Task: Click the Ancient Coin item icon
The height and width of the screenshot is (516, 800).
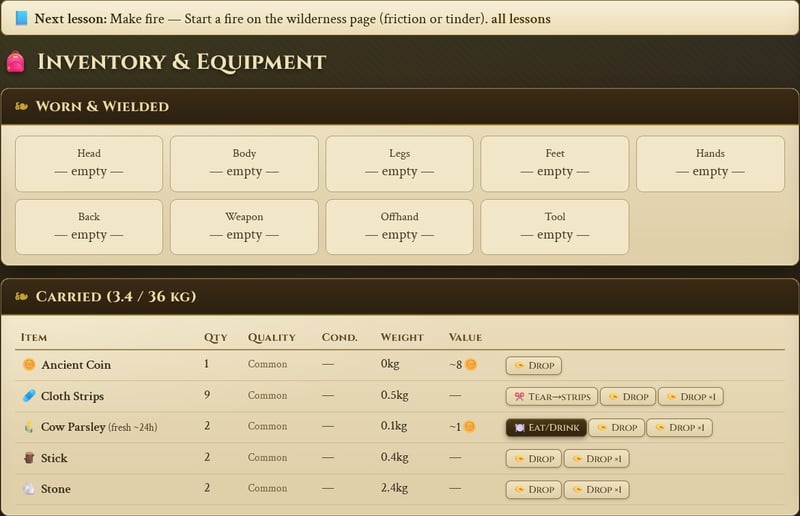Action: tap(29, 364)
